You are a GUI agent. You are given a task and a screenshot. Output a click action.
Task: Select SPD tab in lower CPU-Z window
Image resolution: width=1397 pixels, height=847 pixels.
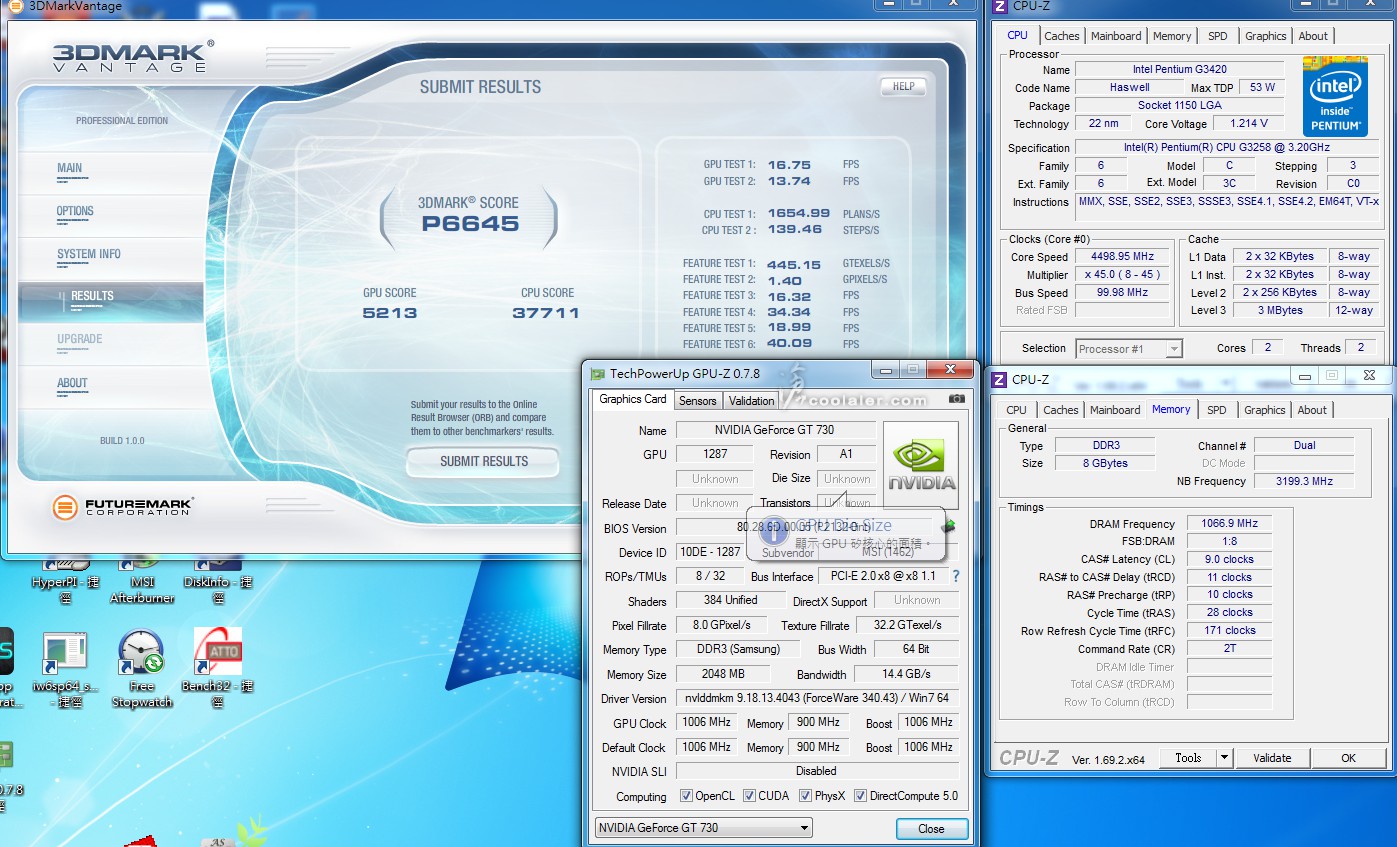click(x=1216, y=410)
